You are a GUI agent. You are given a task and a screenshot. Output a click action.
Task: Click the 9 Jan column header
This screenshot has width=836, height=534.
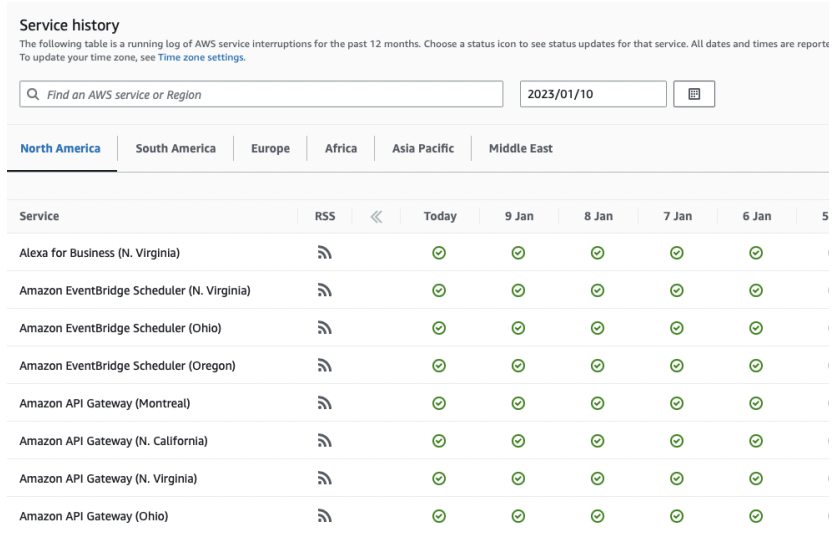519,216
